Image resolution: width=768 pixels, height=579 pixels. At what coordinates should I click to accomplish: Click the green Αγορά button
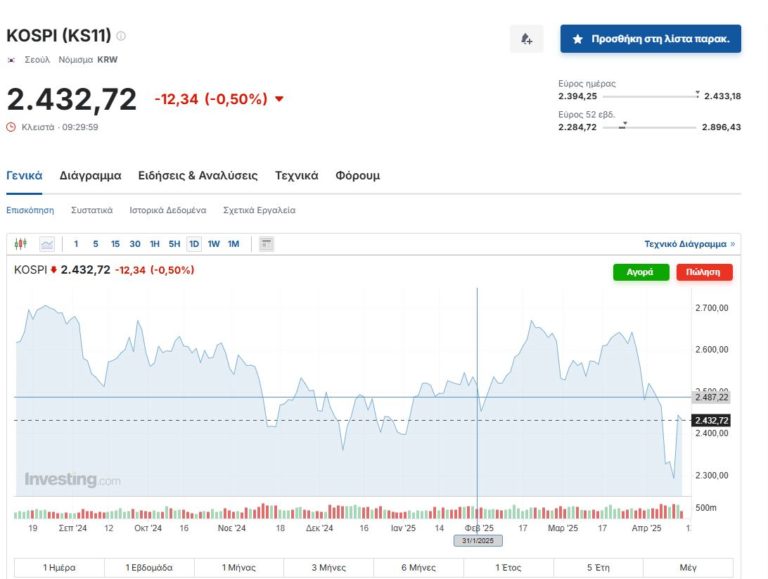coord(640,272)
